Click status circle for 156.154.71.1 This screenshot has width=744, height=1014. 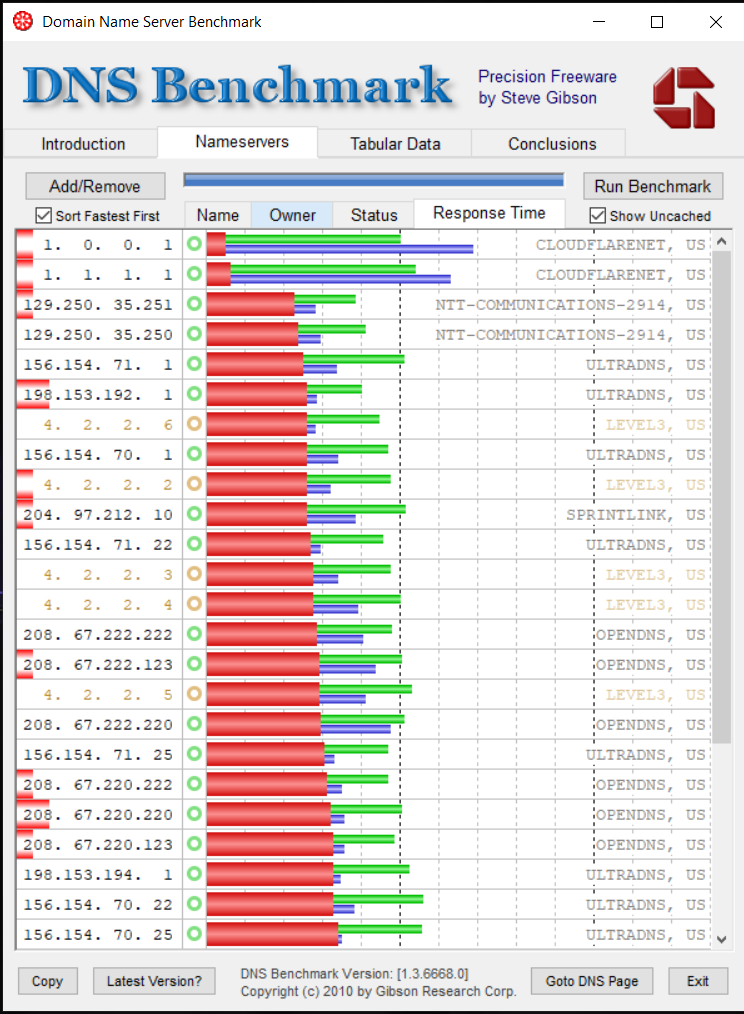pyautogui.click(x=194, y=363)
